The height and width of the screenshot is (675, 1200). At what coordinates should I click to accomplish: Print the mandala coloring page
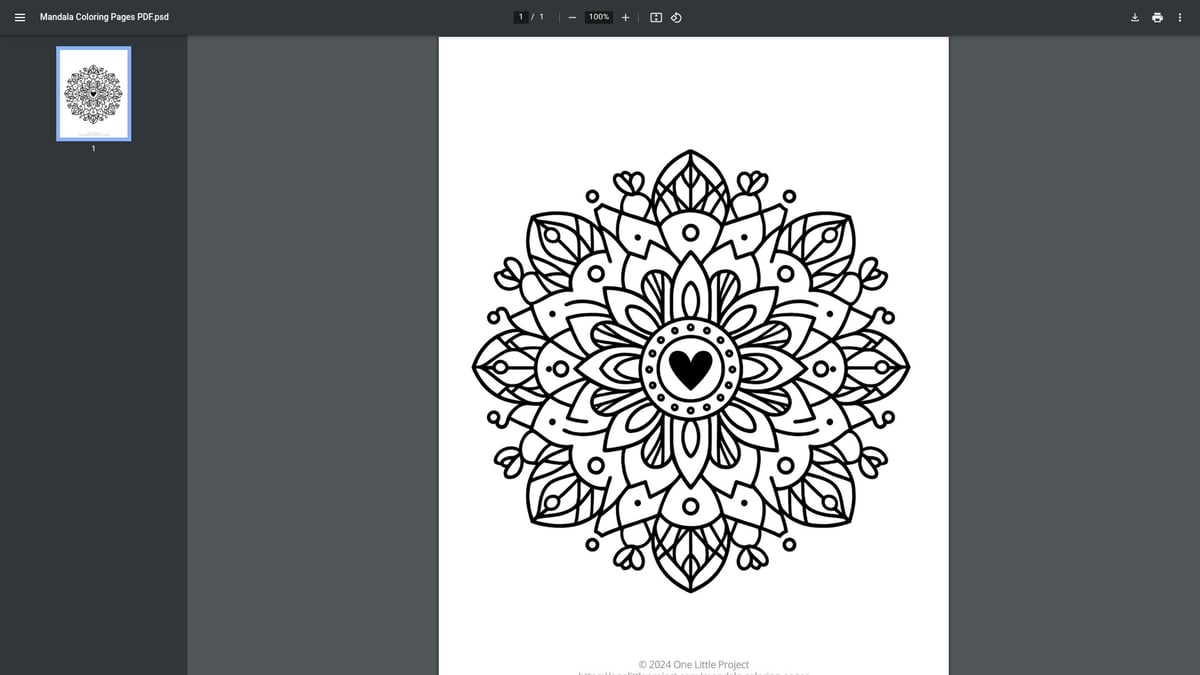coord(1157,17)
